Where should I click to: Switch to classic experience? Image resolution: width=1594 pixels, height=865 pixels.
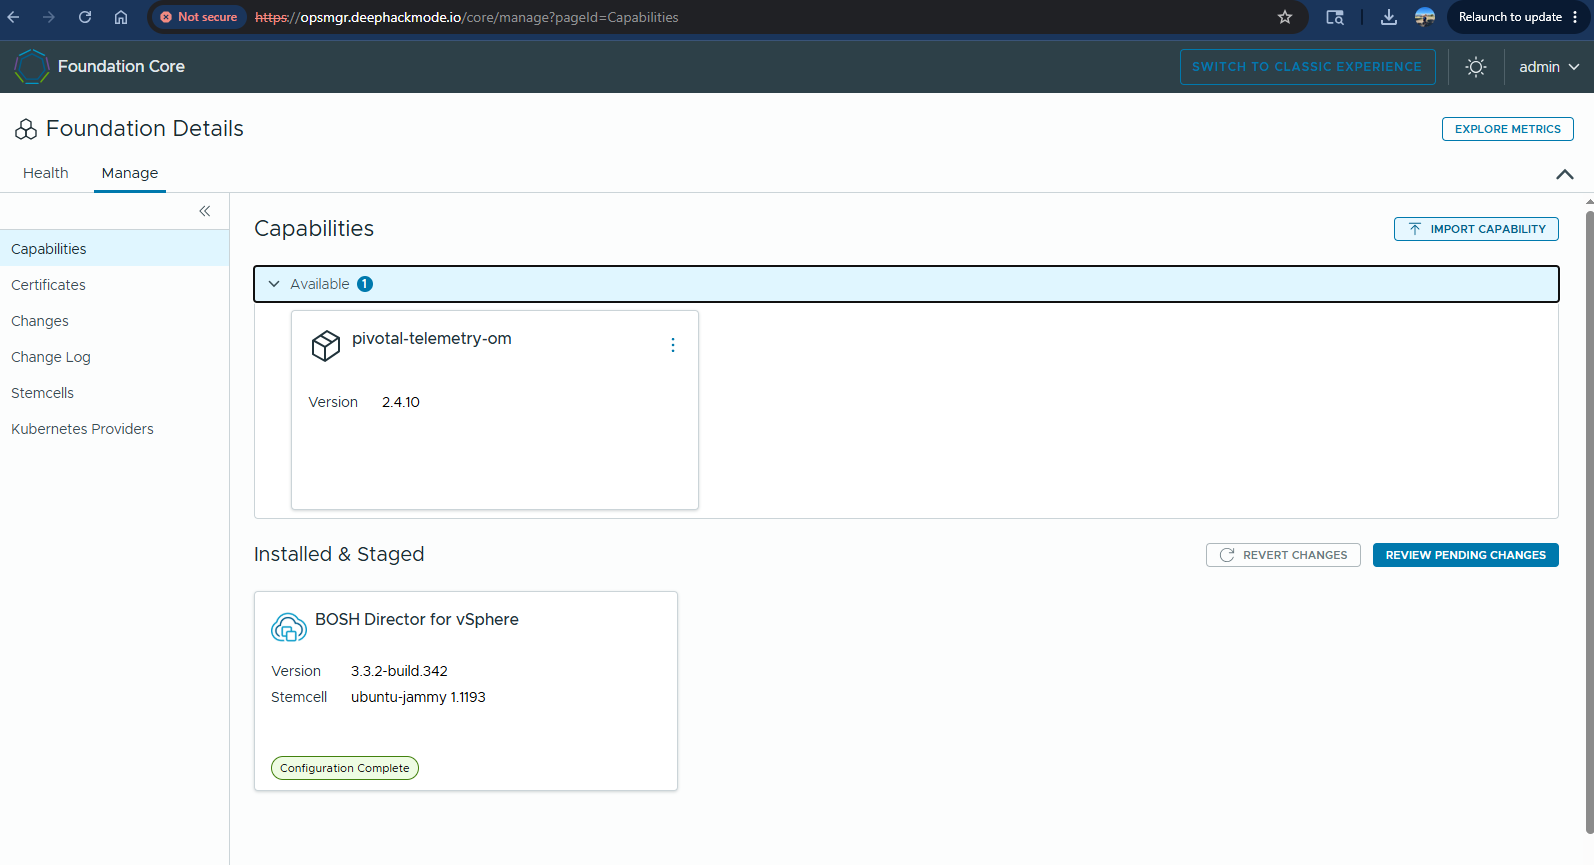(1307, 67)
